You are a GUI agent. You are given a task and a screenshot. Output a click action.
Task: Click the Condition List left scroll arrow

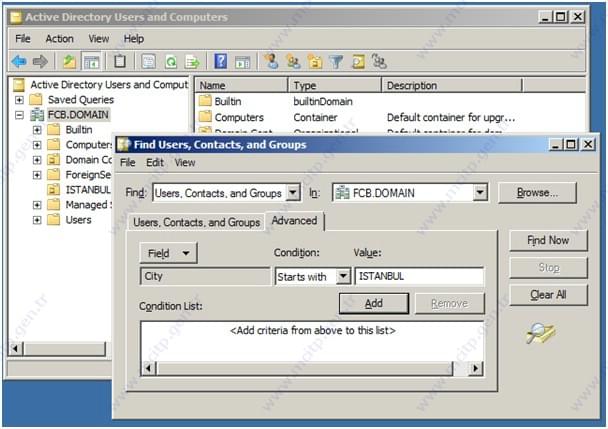[x=149, y=368]
